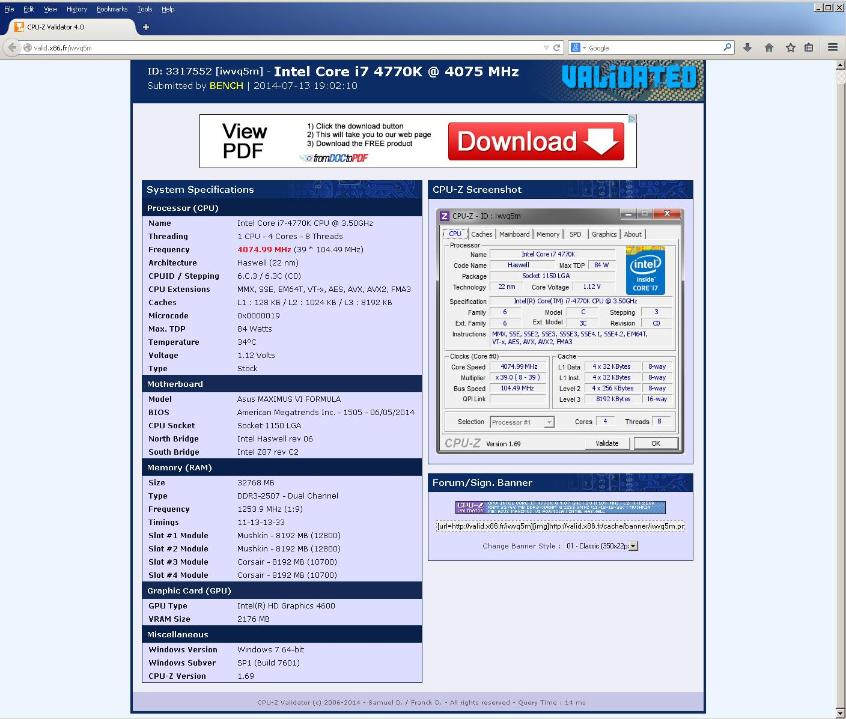
Task: Click the Intel(R) HD Graphics 4600 value
Action: point(286,606)
